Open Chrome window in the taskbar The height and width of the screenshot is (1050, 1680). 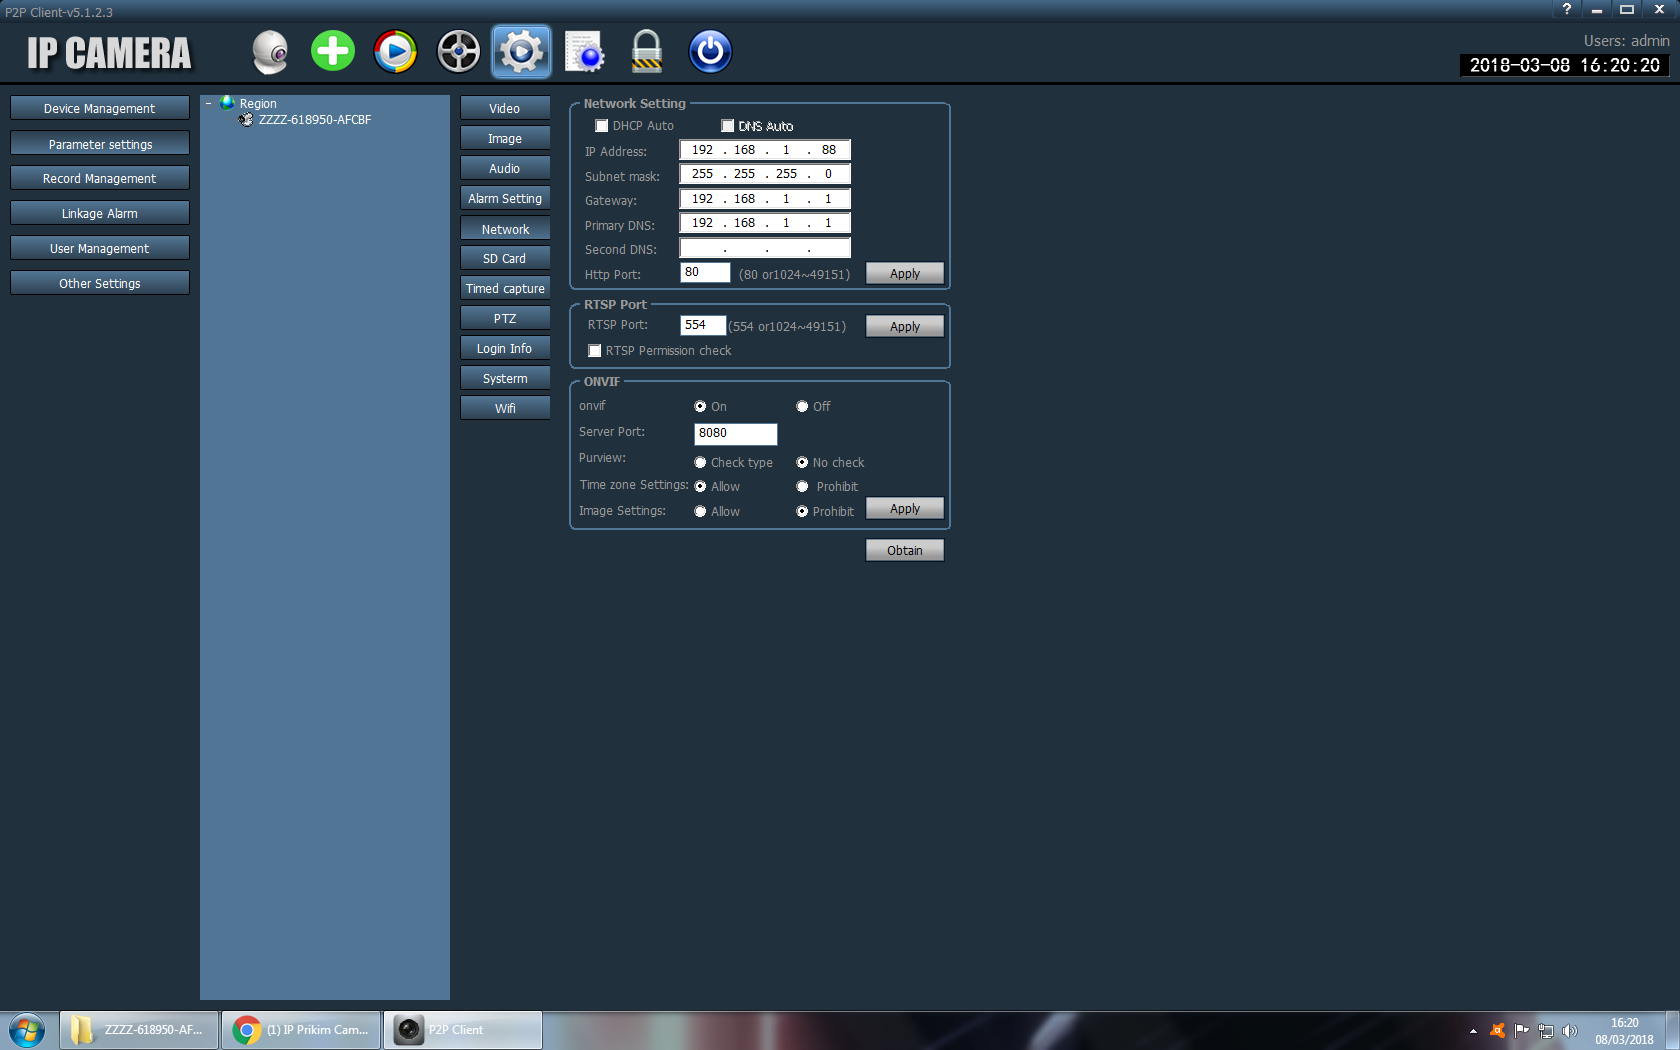(302, 1030)
